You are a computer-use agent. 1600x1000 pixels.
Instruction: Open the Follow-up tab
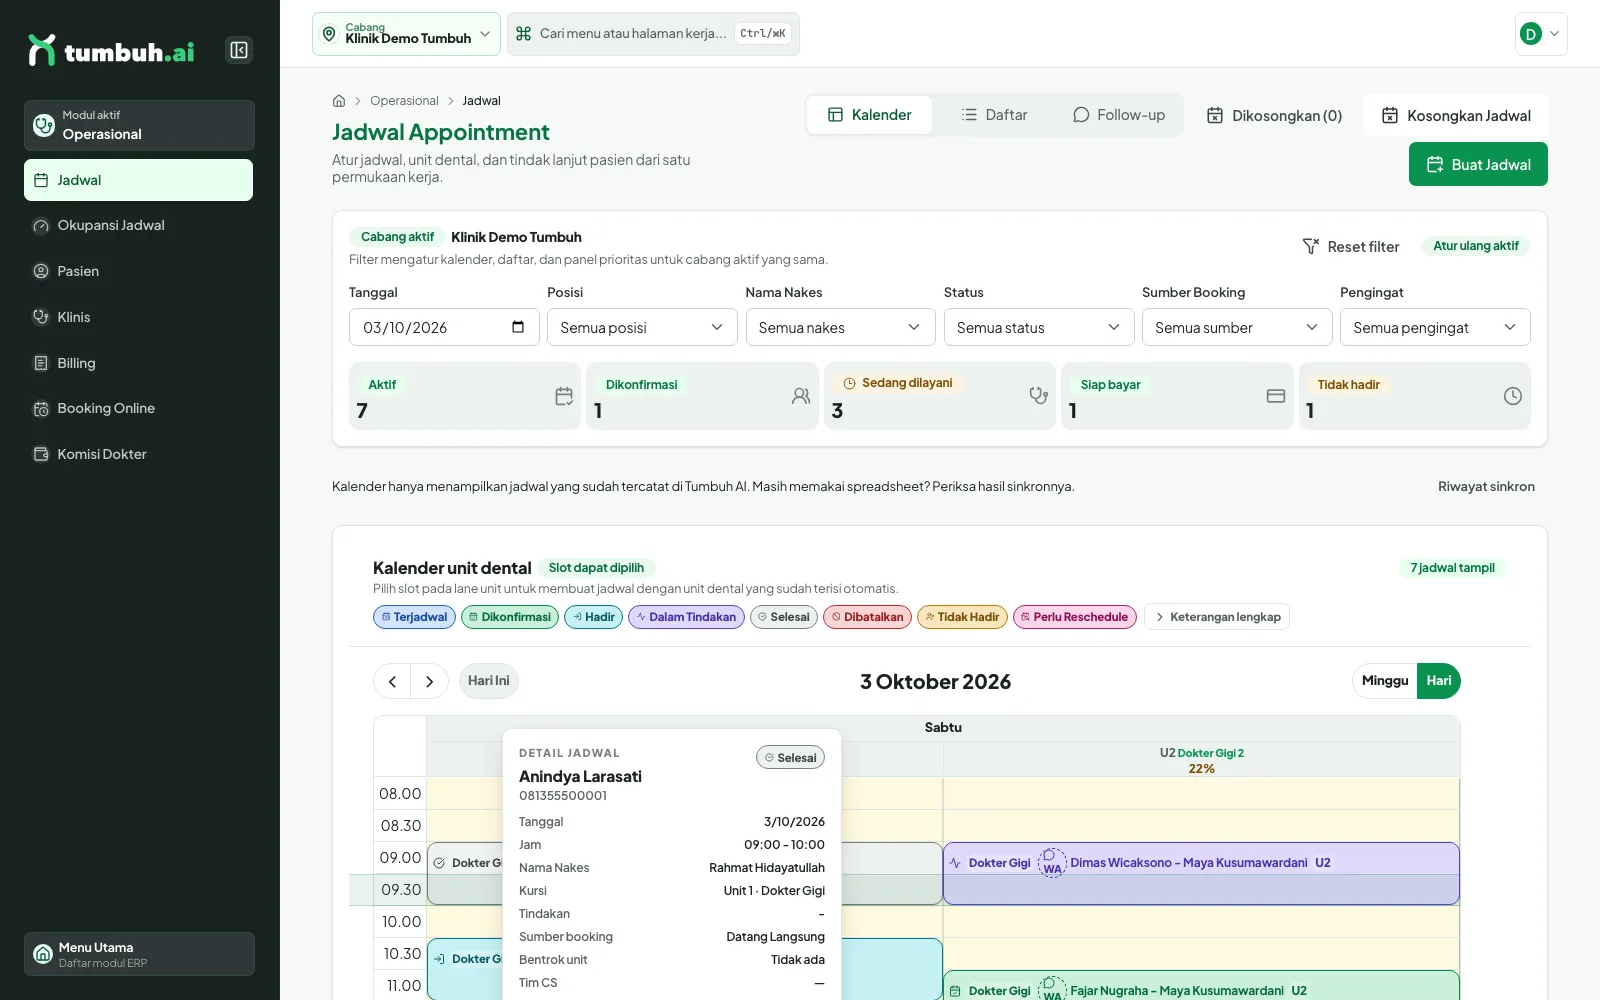pyautogui.click(x=1119, y=115)
